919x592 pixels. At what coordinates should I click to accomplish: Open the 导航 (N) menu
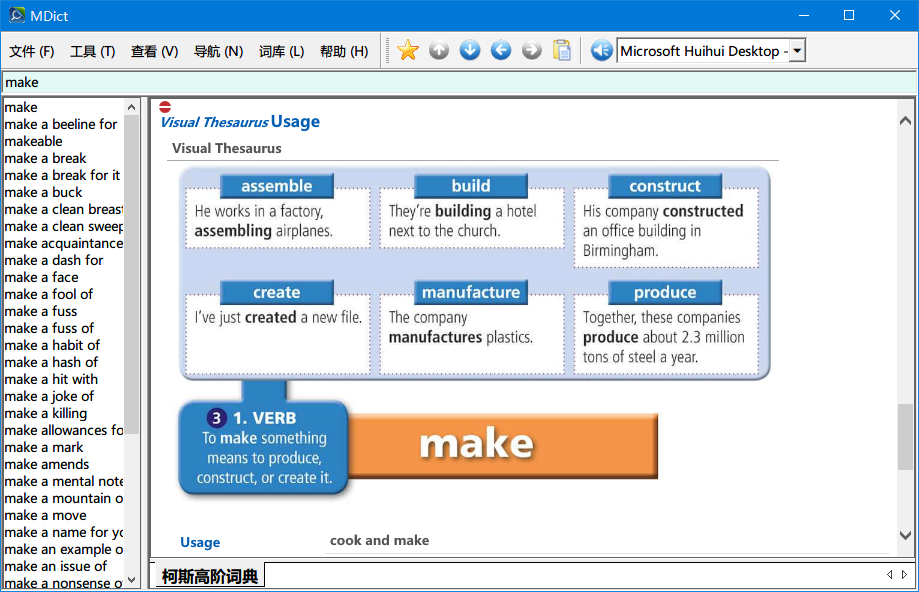point(218,52)
